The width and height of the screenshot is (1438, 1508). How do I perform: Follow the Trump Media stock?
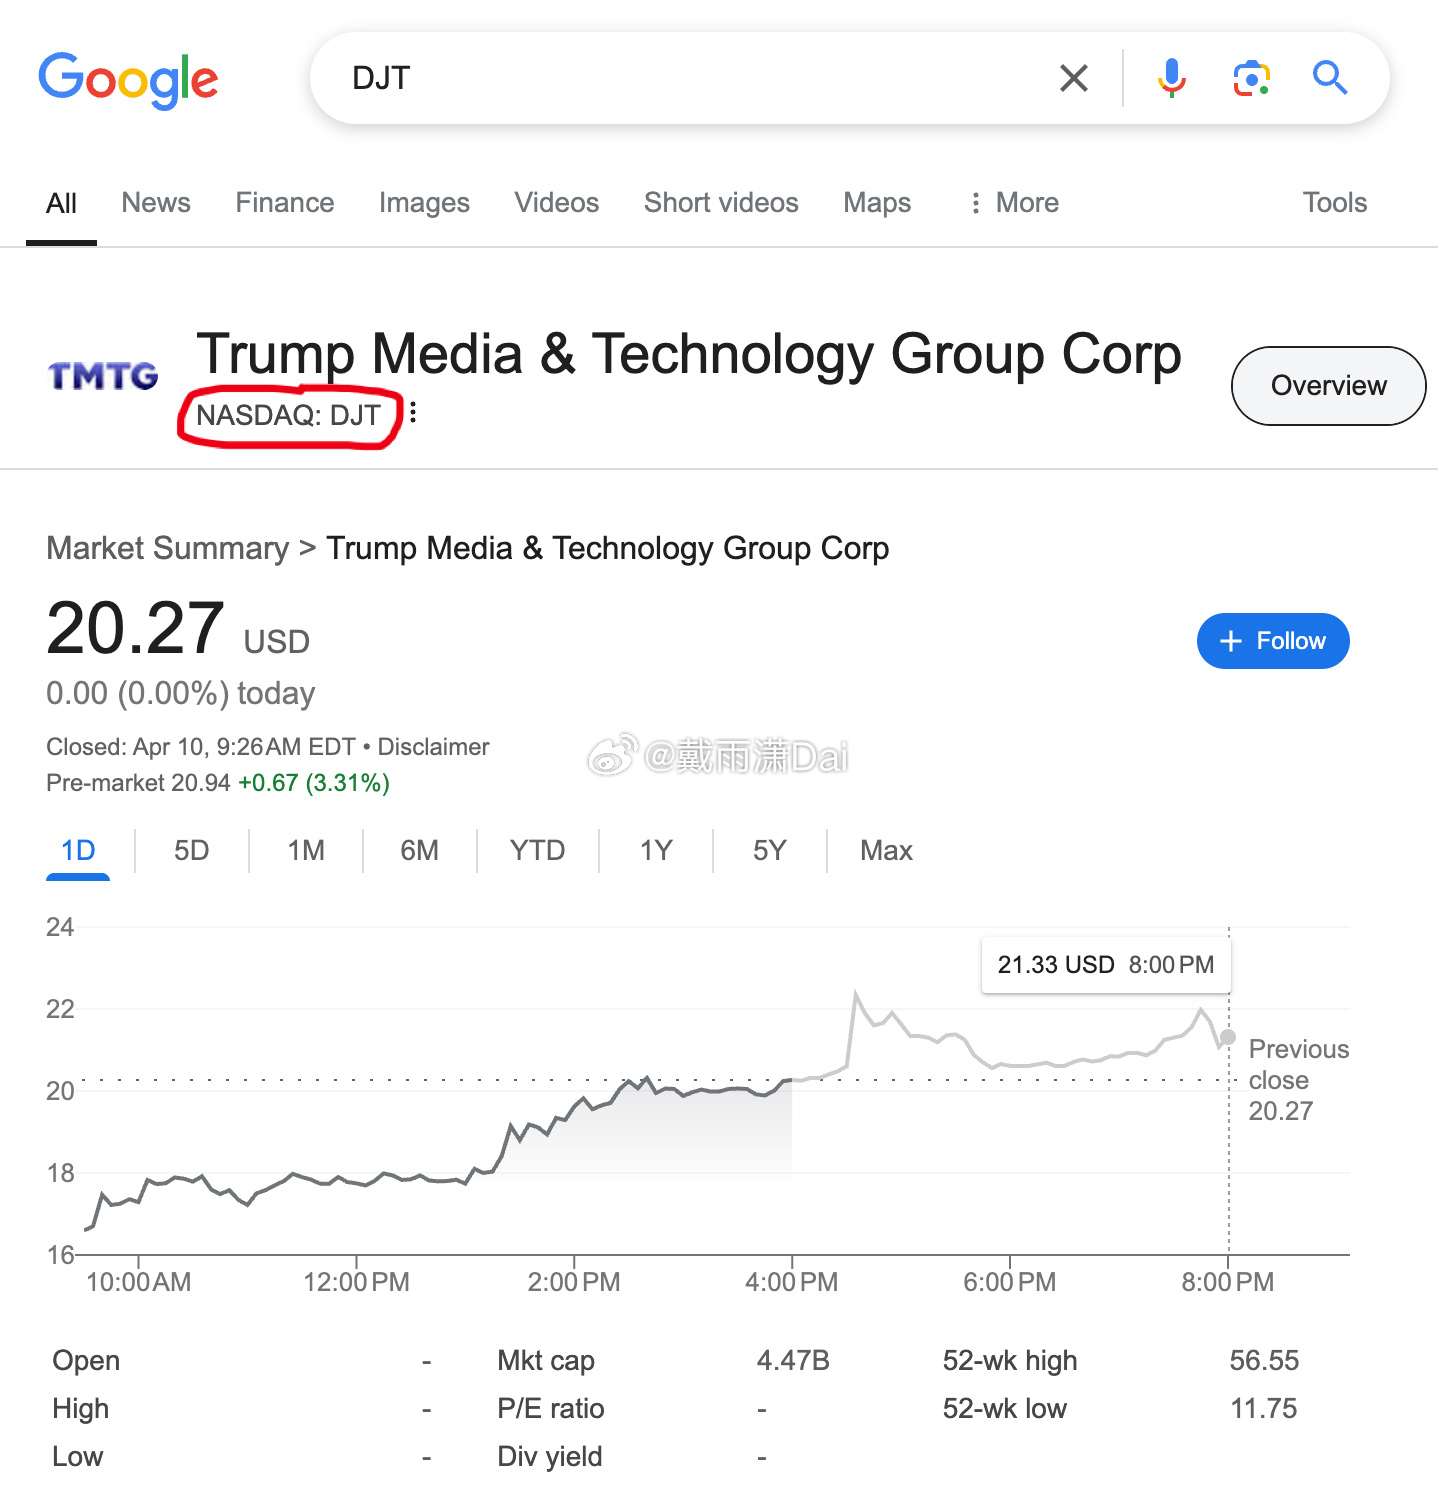pos(1273,641)
